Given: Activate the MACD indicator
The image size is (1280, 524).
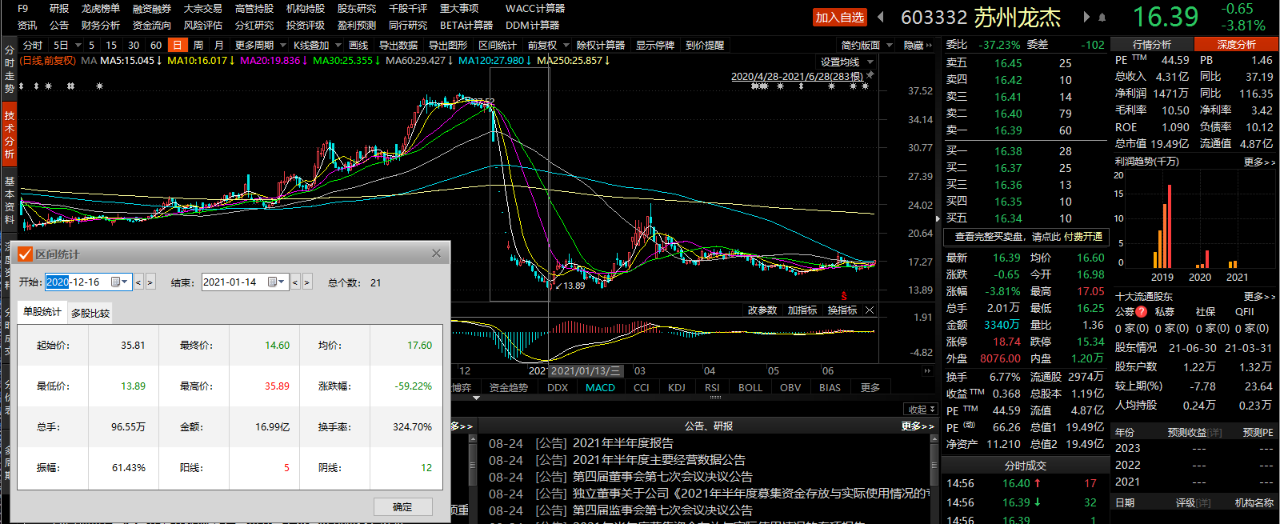Looking at the screenshot, I should pyautogui.click(x=600, y=387).
